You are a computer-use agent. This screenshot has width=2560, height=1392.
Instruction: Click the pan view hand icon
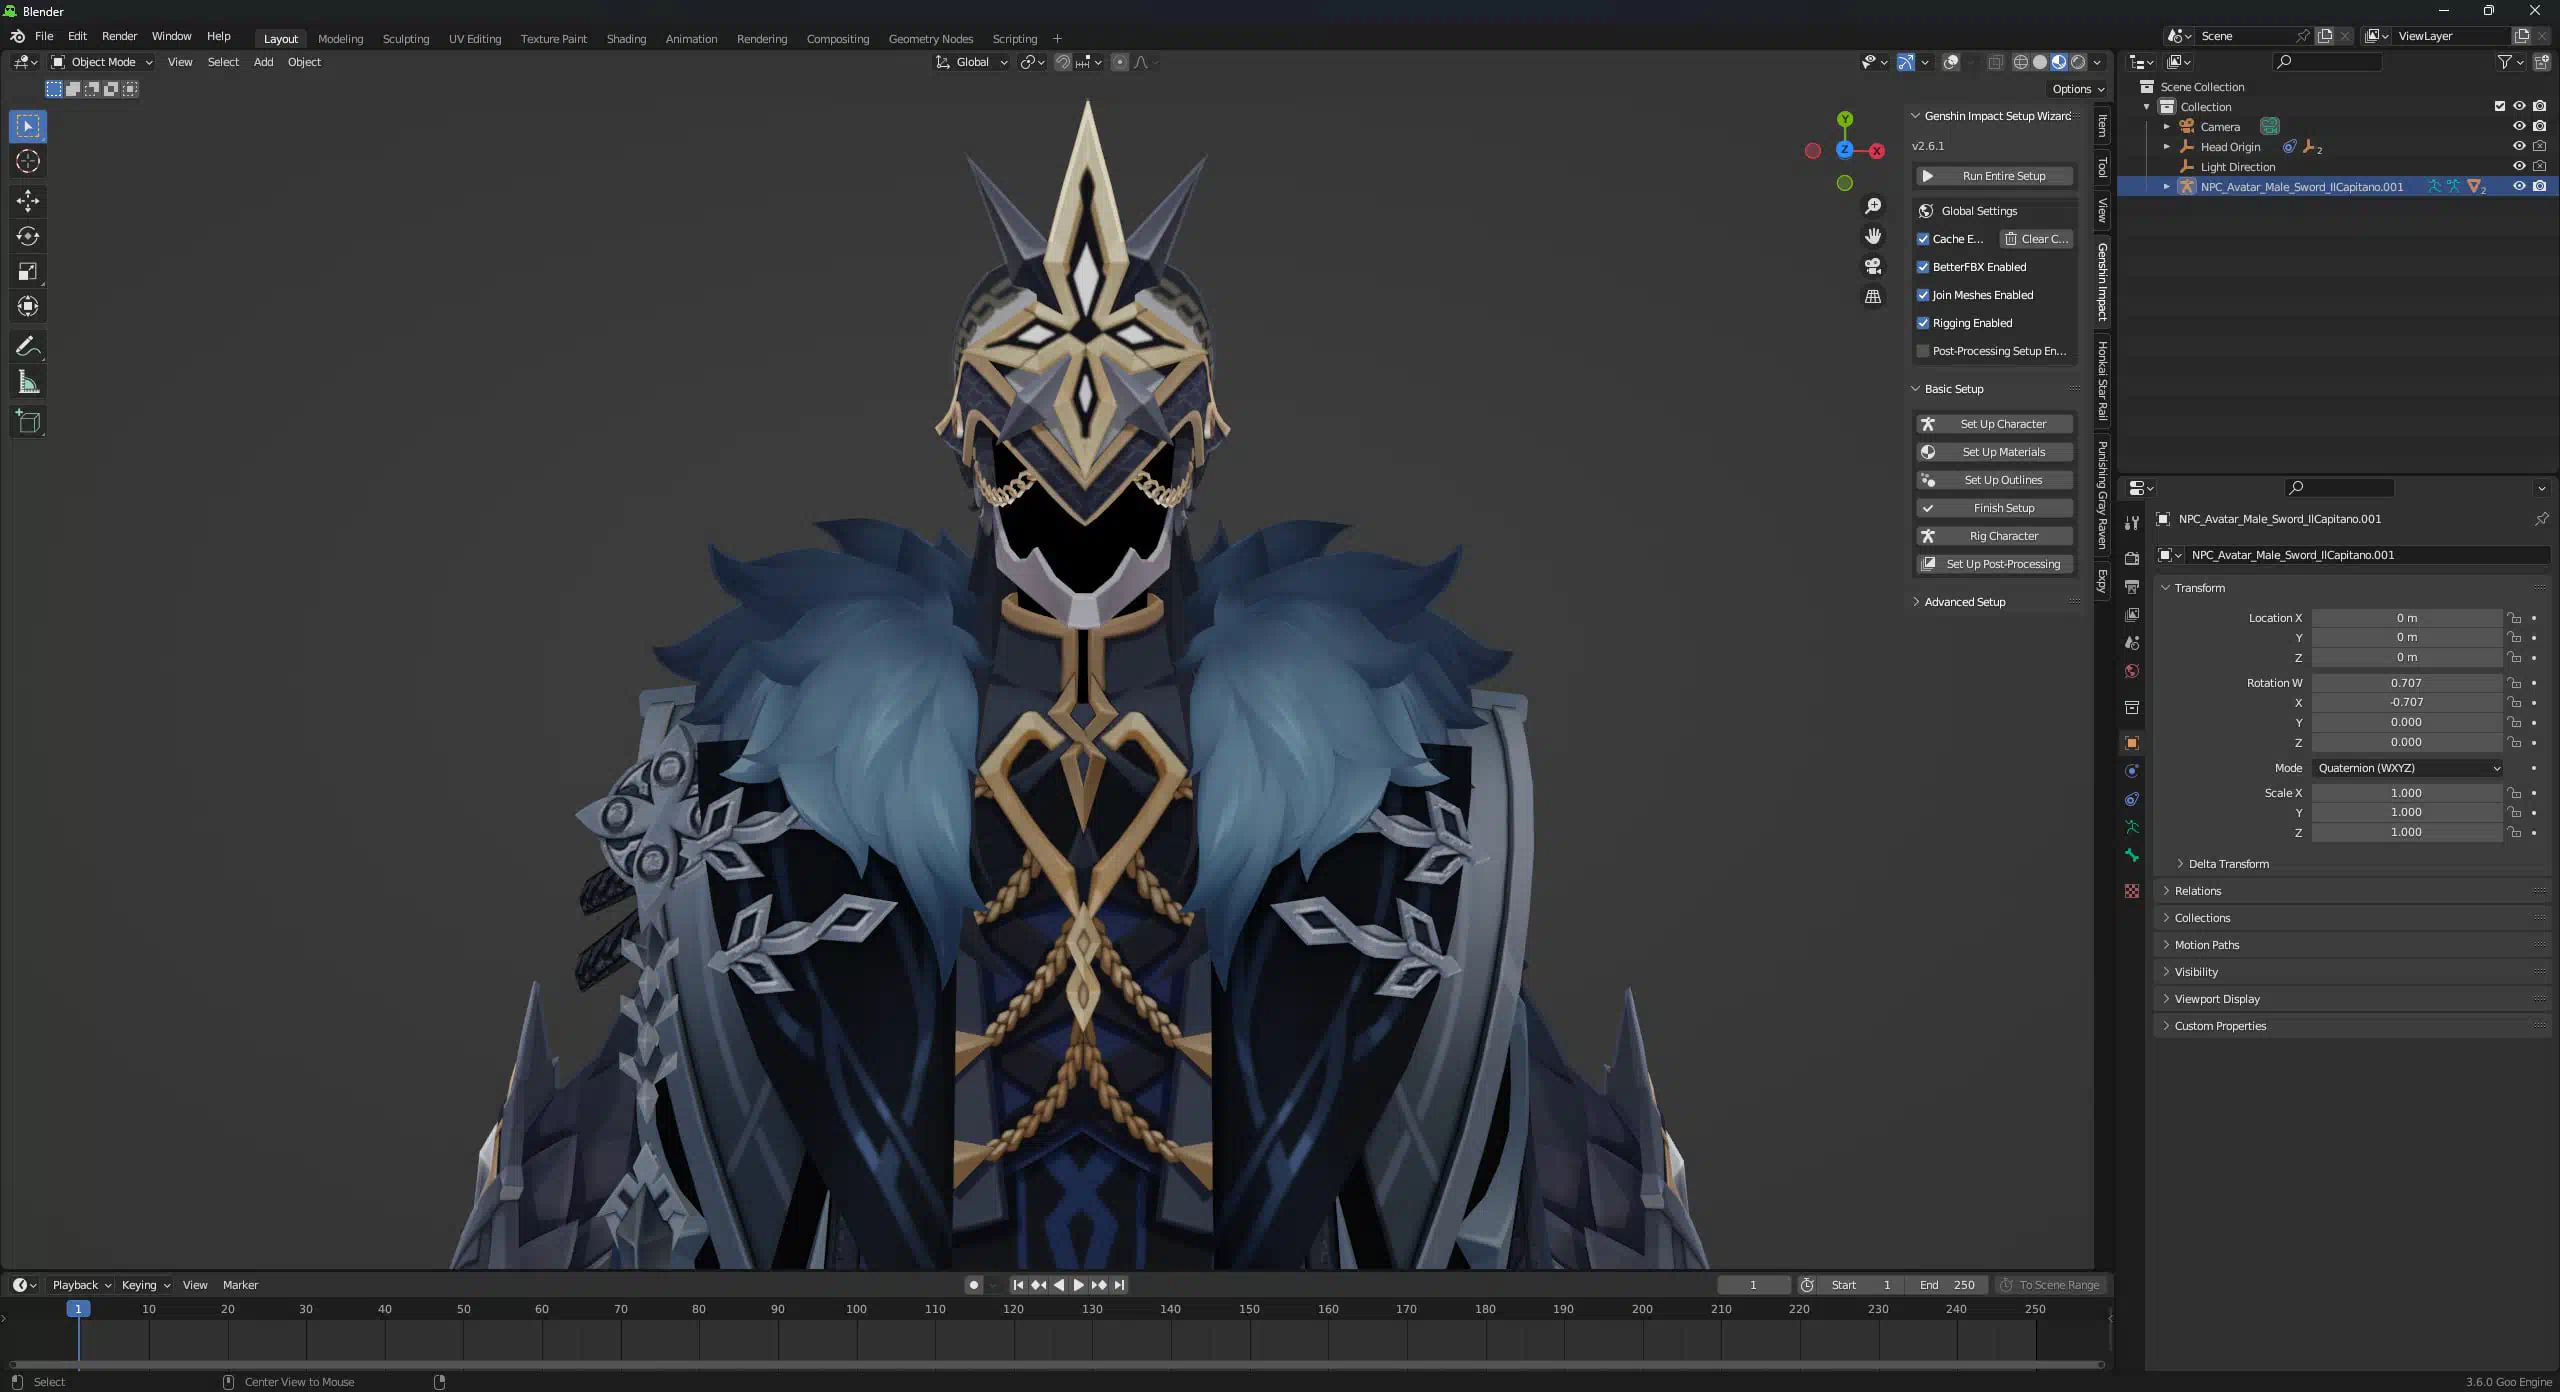coord(1873,236)
